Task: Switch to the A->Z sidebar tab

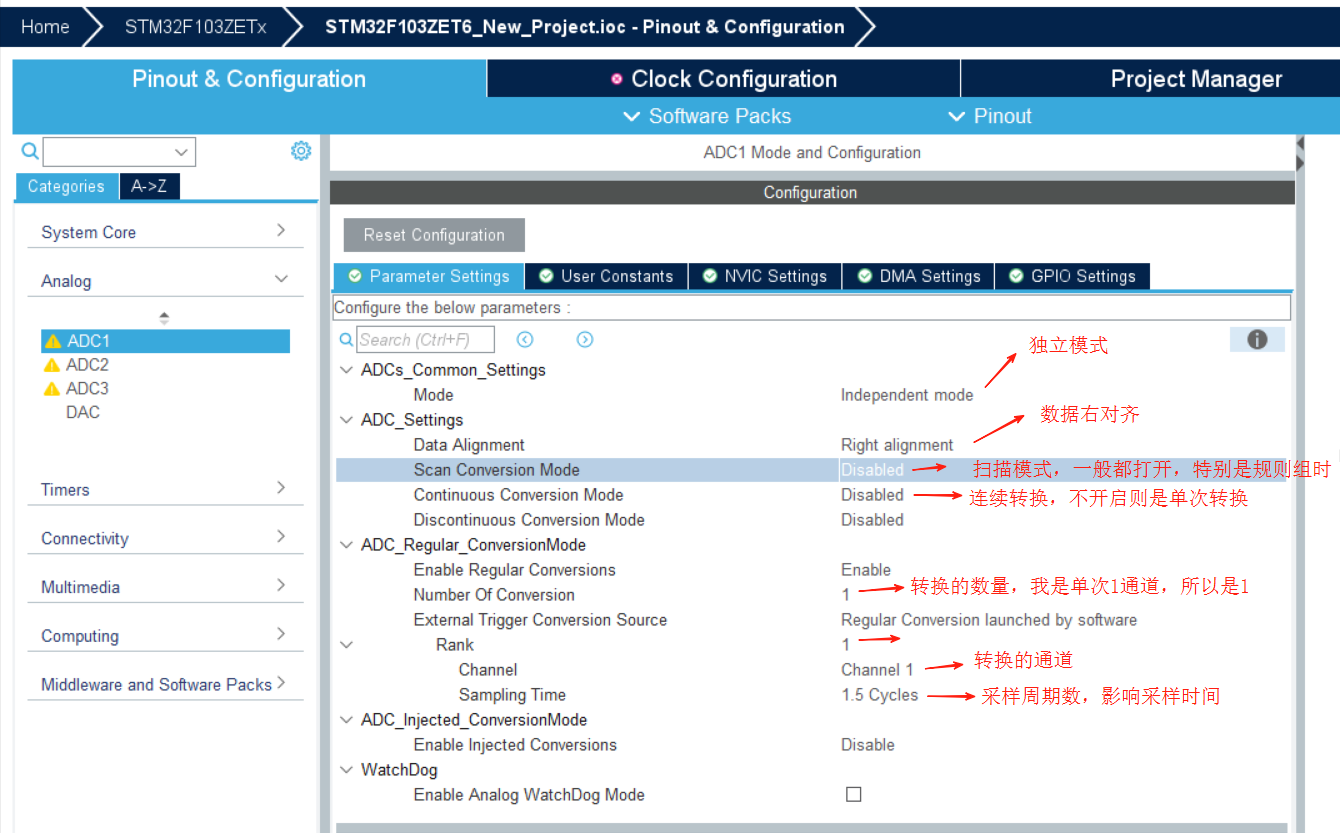Action: (x=149, y=186)
